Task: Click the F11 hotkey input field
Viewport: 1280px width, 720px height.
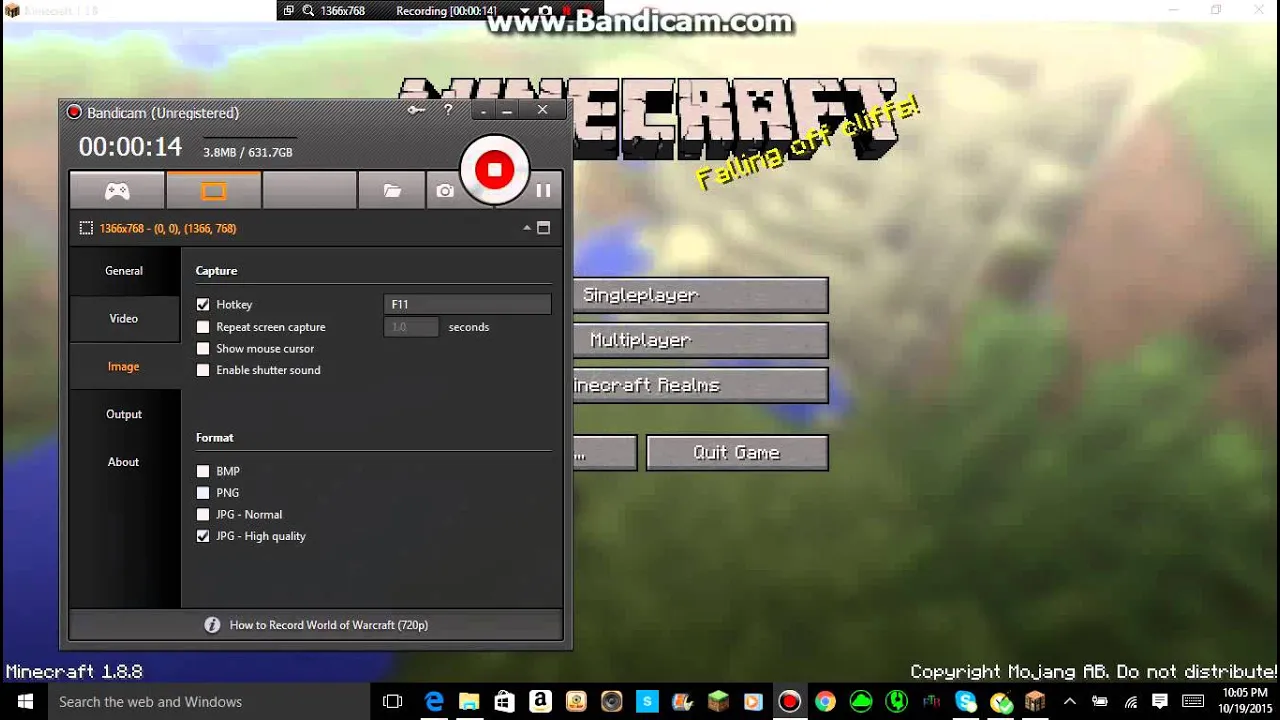Action: [467, 304]
